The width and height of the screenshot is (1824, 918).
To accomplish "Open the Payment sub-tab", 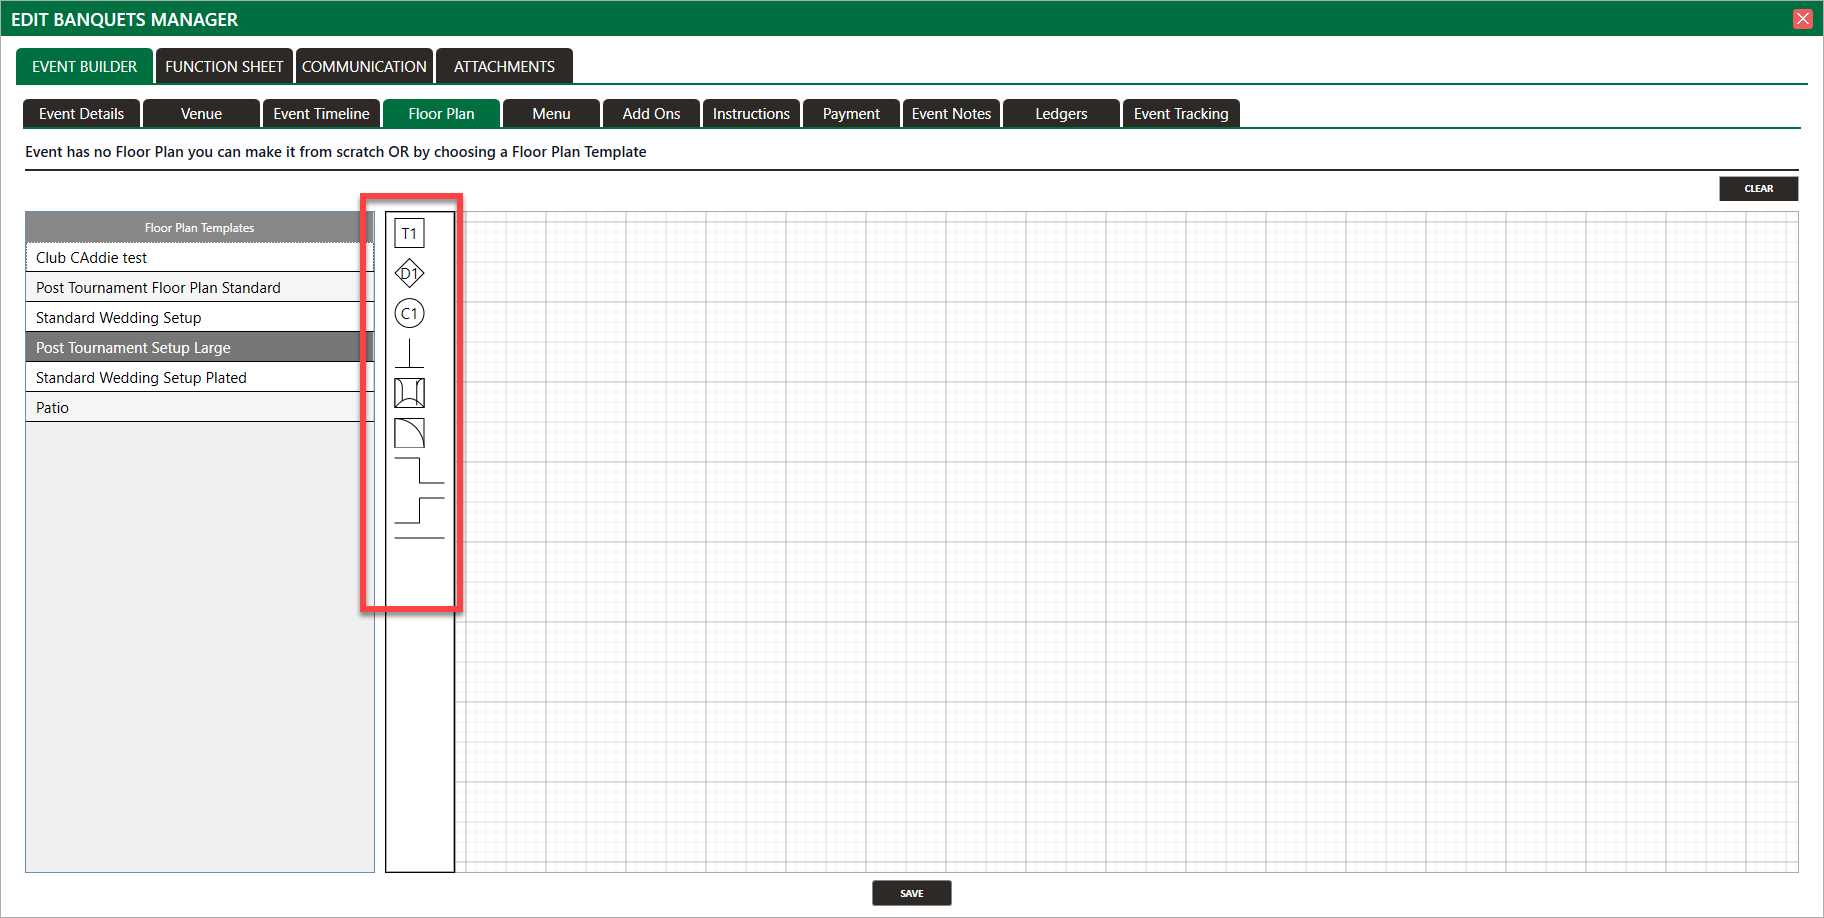I will (x=851, y=114).
